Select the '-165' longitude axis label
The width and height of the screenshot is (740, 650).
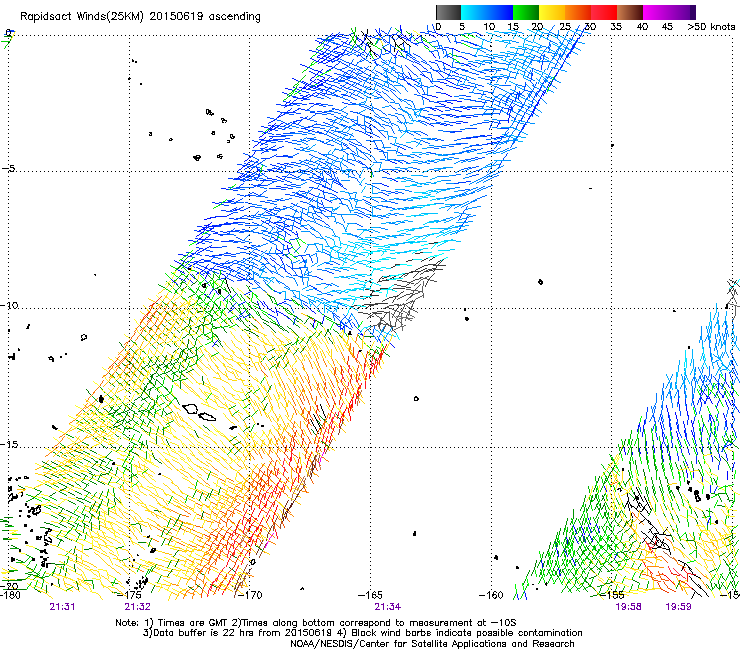370,595
